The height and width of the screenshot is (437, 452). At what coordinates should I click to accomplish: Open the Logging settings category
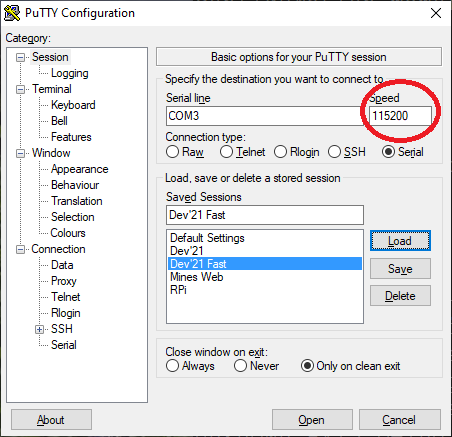[70, 73]
